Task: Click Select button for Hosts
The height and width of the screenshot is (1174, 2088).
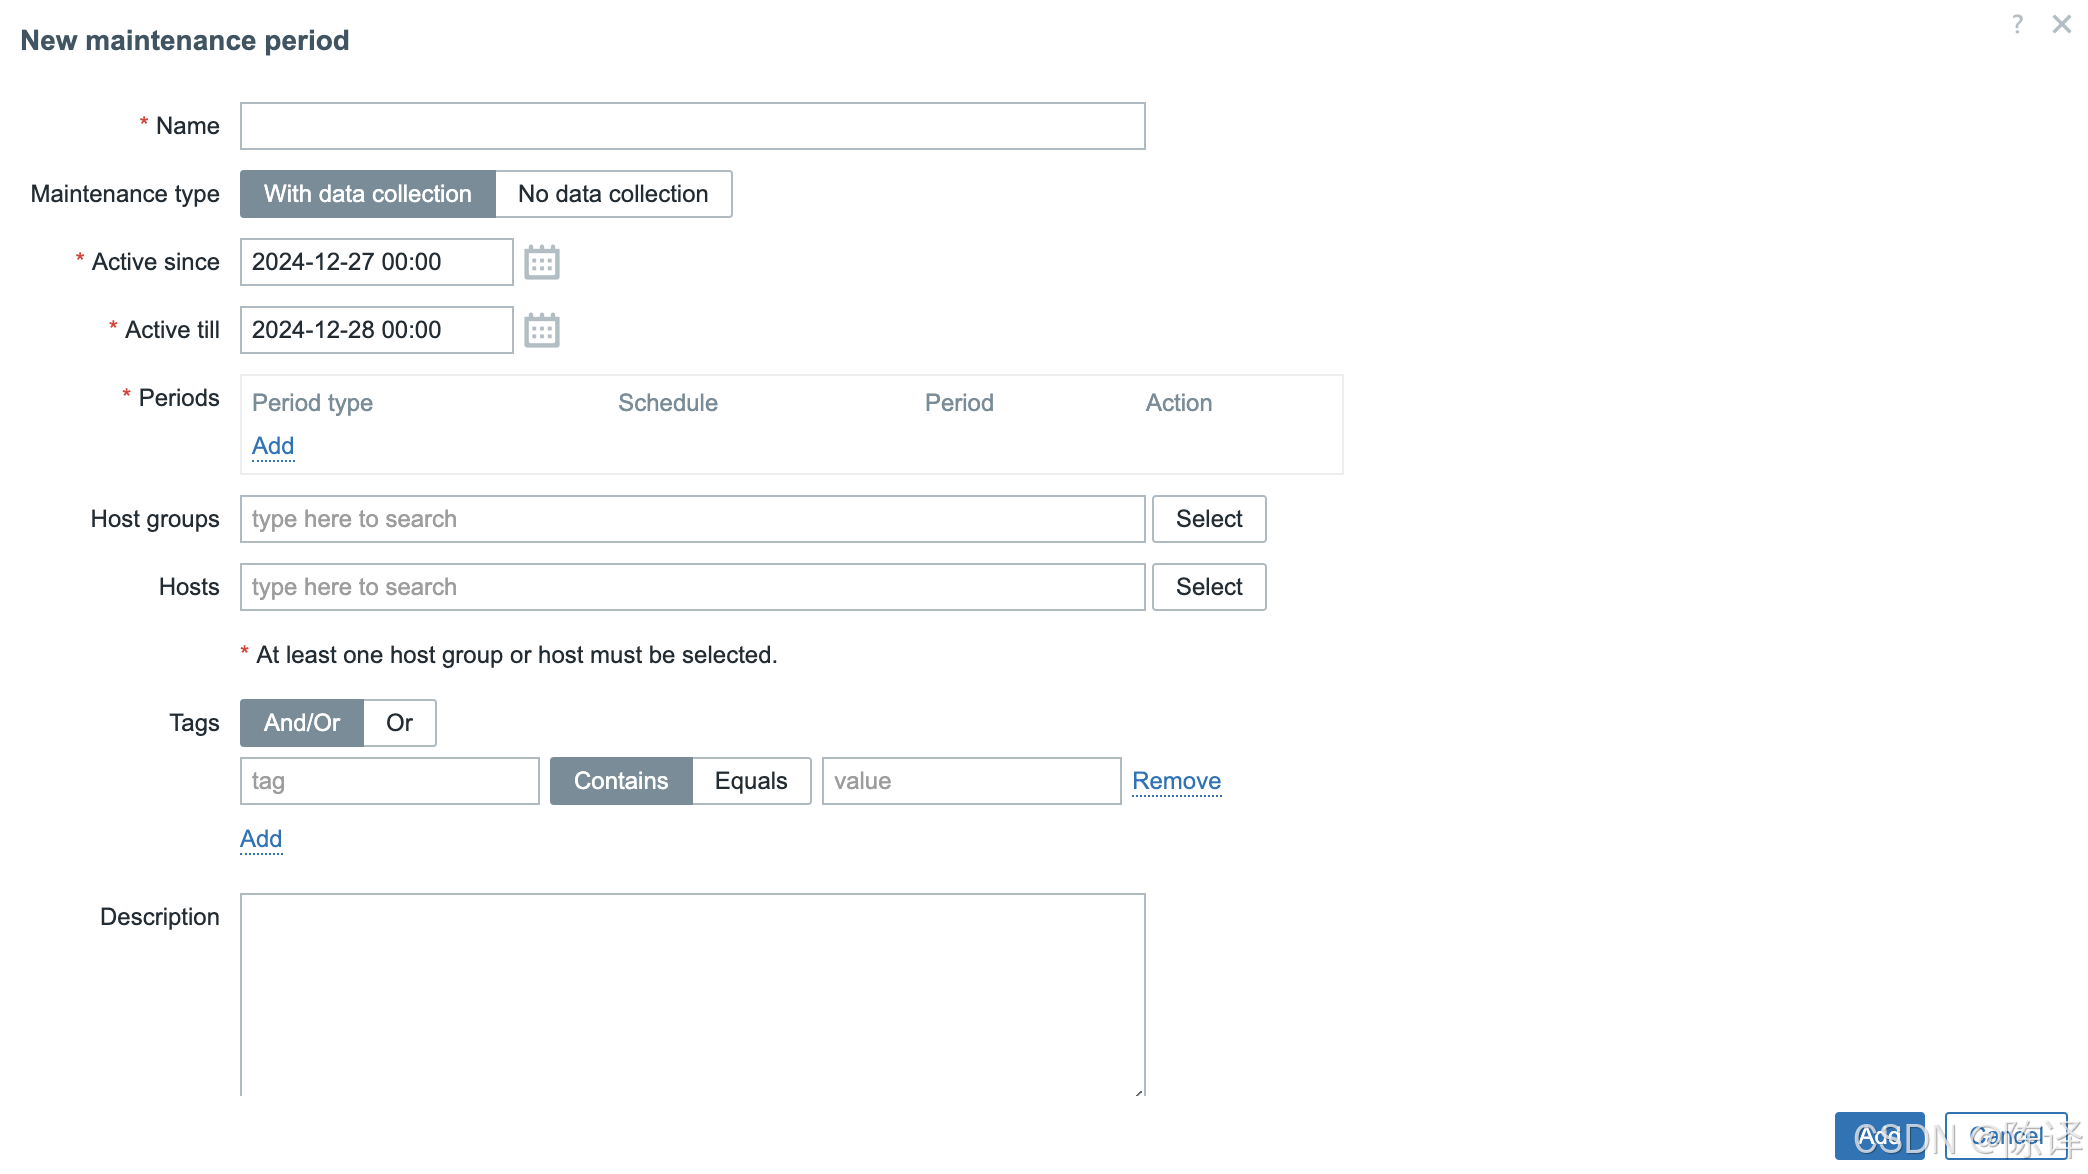Action: [1208, 587]
